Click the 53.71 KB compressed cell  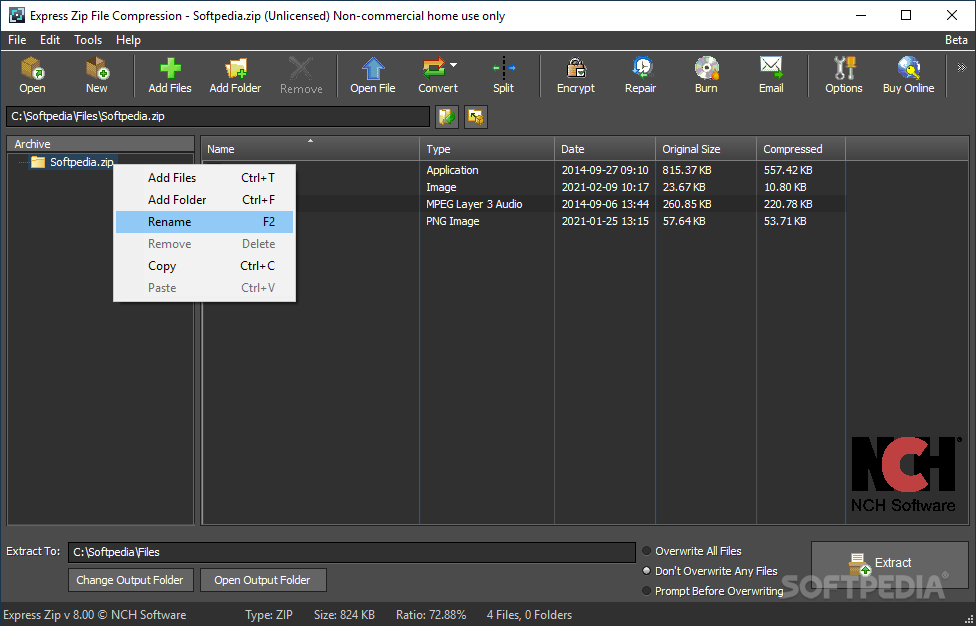coord(785,221)
